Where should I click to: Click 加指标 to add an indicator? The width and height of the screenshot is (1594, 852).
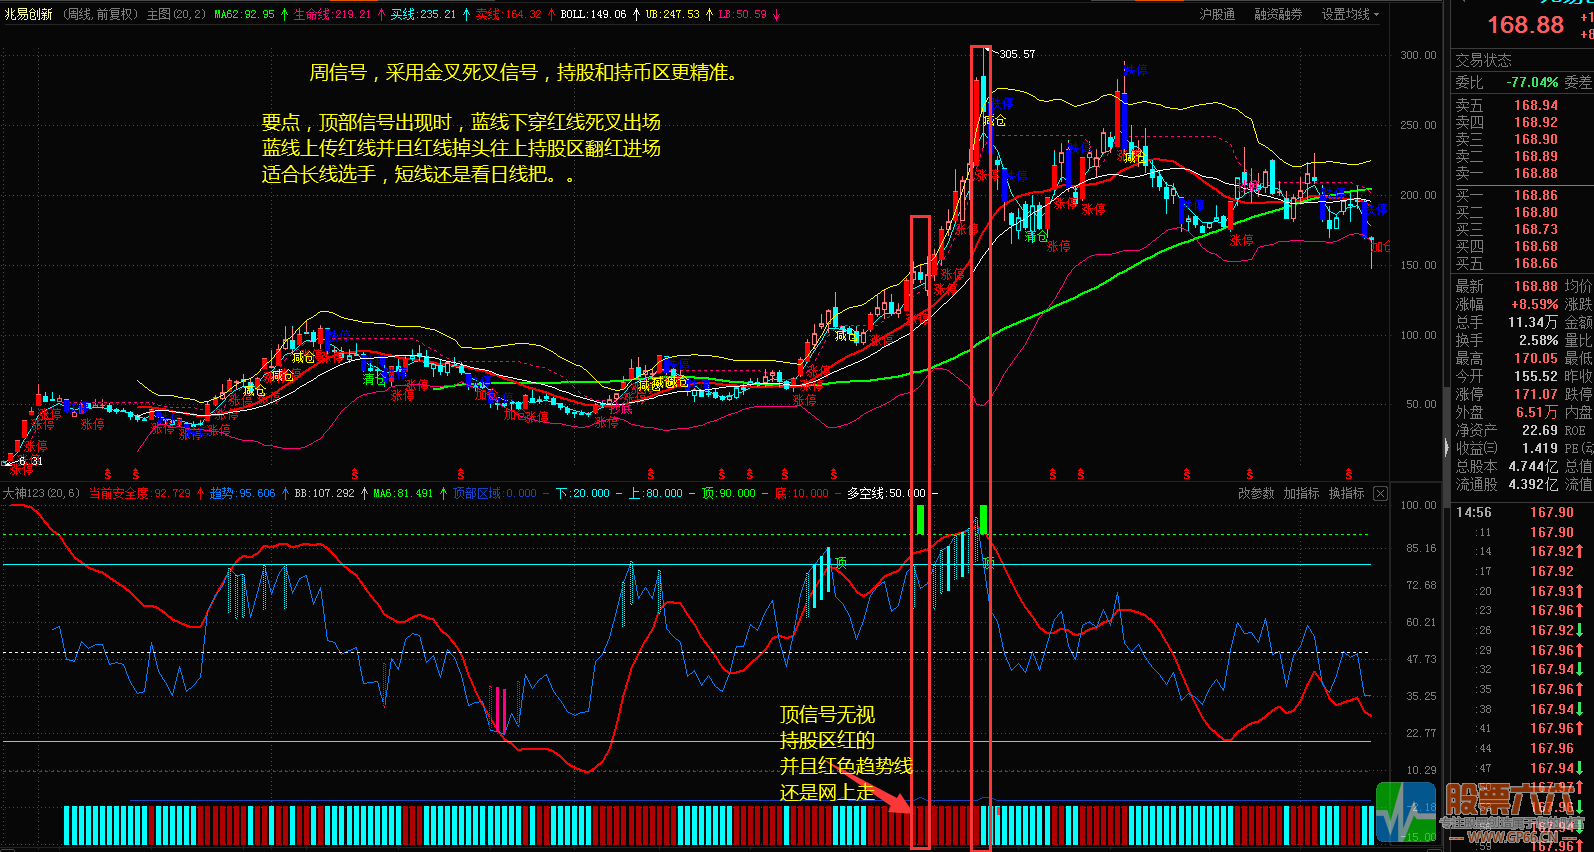[1301, 494]
